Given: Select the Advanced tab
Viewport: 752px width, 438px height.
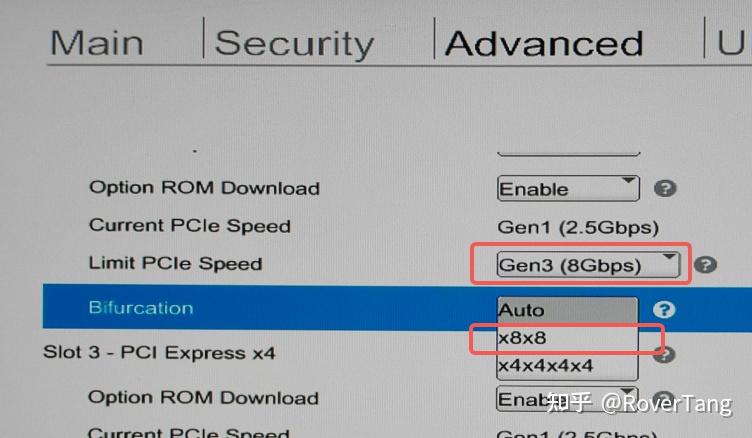Looking at the screenshot, I should click(x=543, y=44).
